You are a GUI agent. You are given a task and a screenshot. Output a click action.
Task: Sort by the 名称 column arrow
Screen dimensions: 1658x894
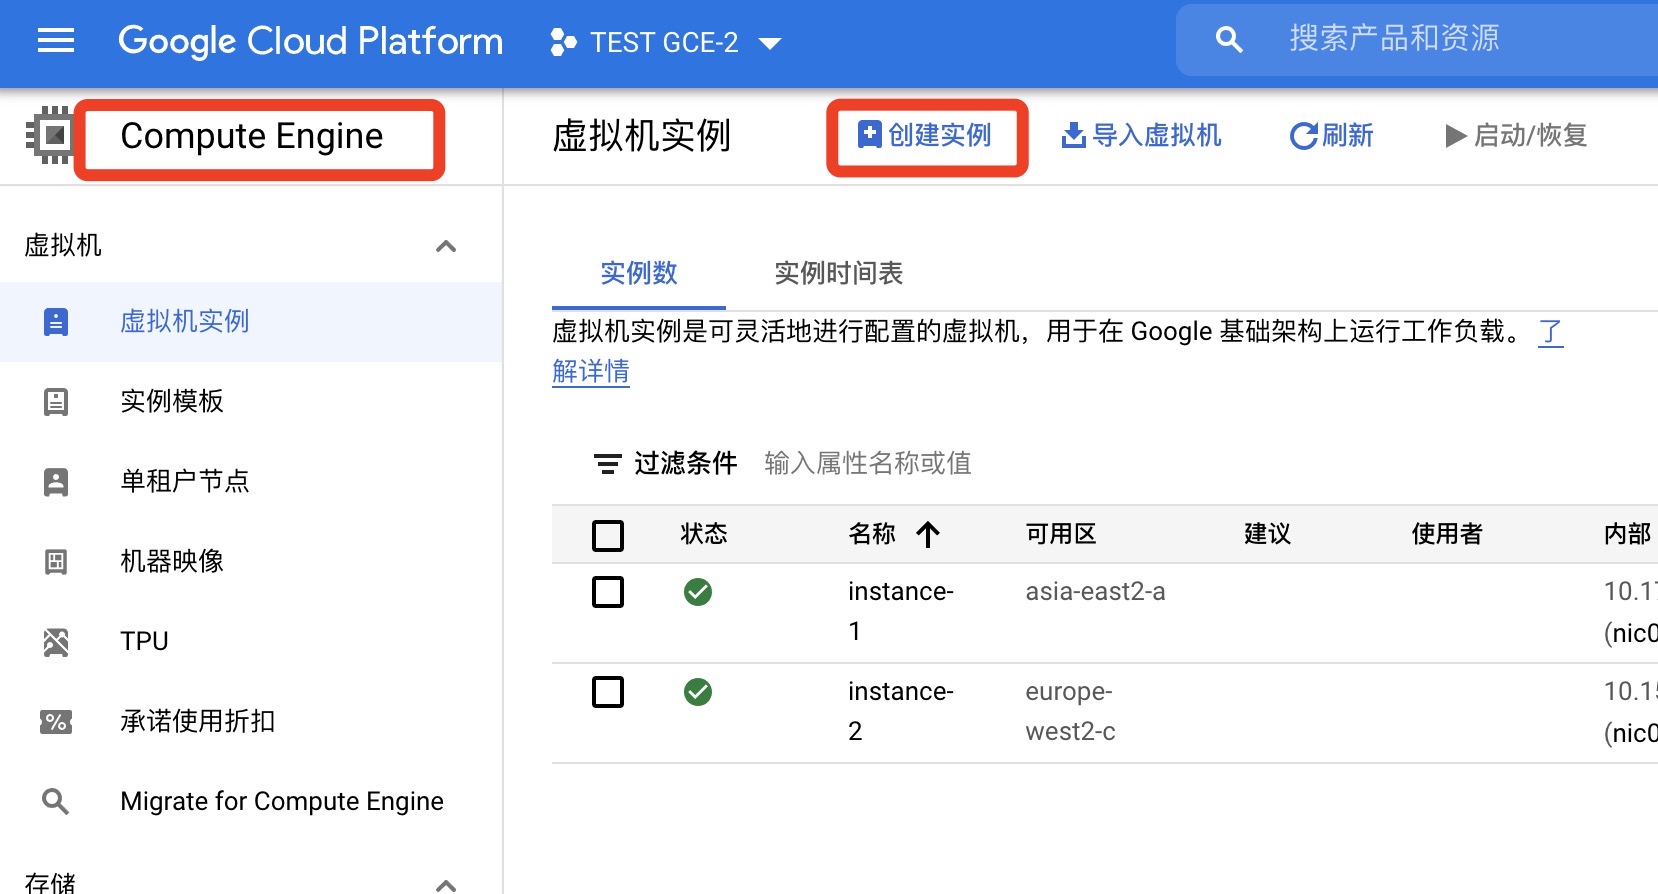[x=928, y=535]
